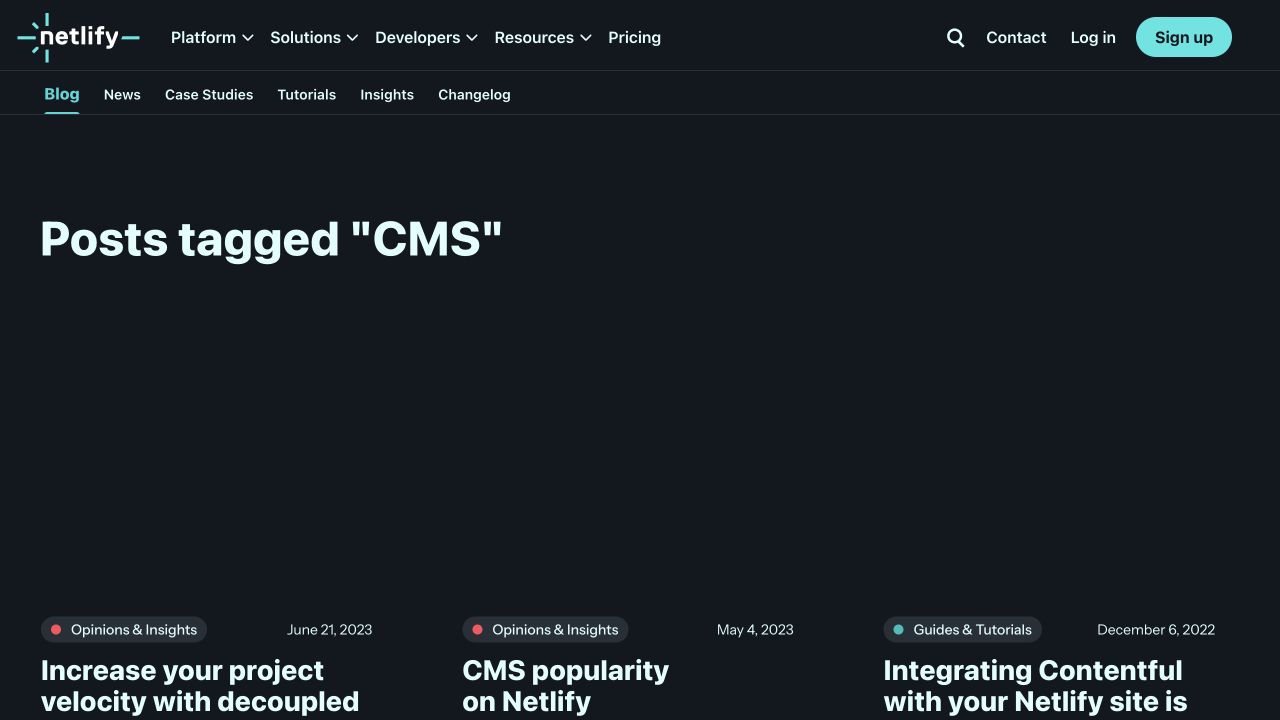The image size is (1280, 720).
Task: Open the Changelog tab
Action: [x=474, y=95]
